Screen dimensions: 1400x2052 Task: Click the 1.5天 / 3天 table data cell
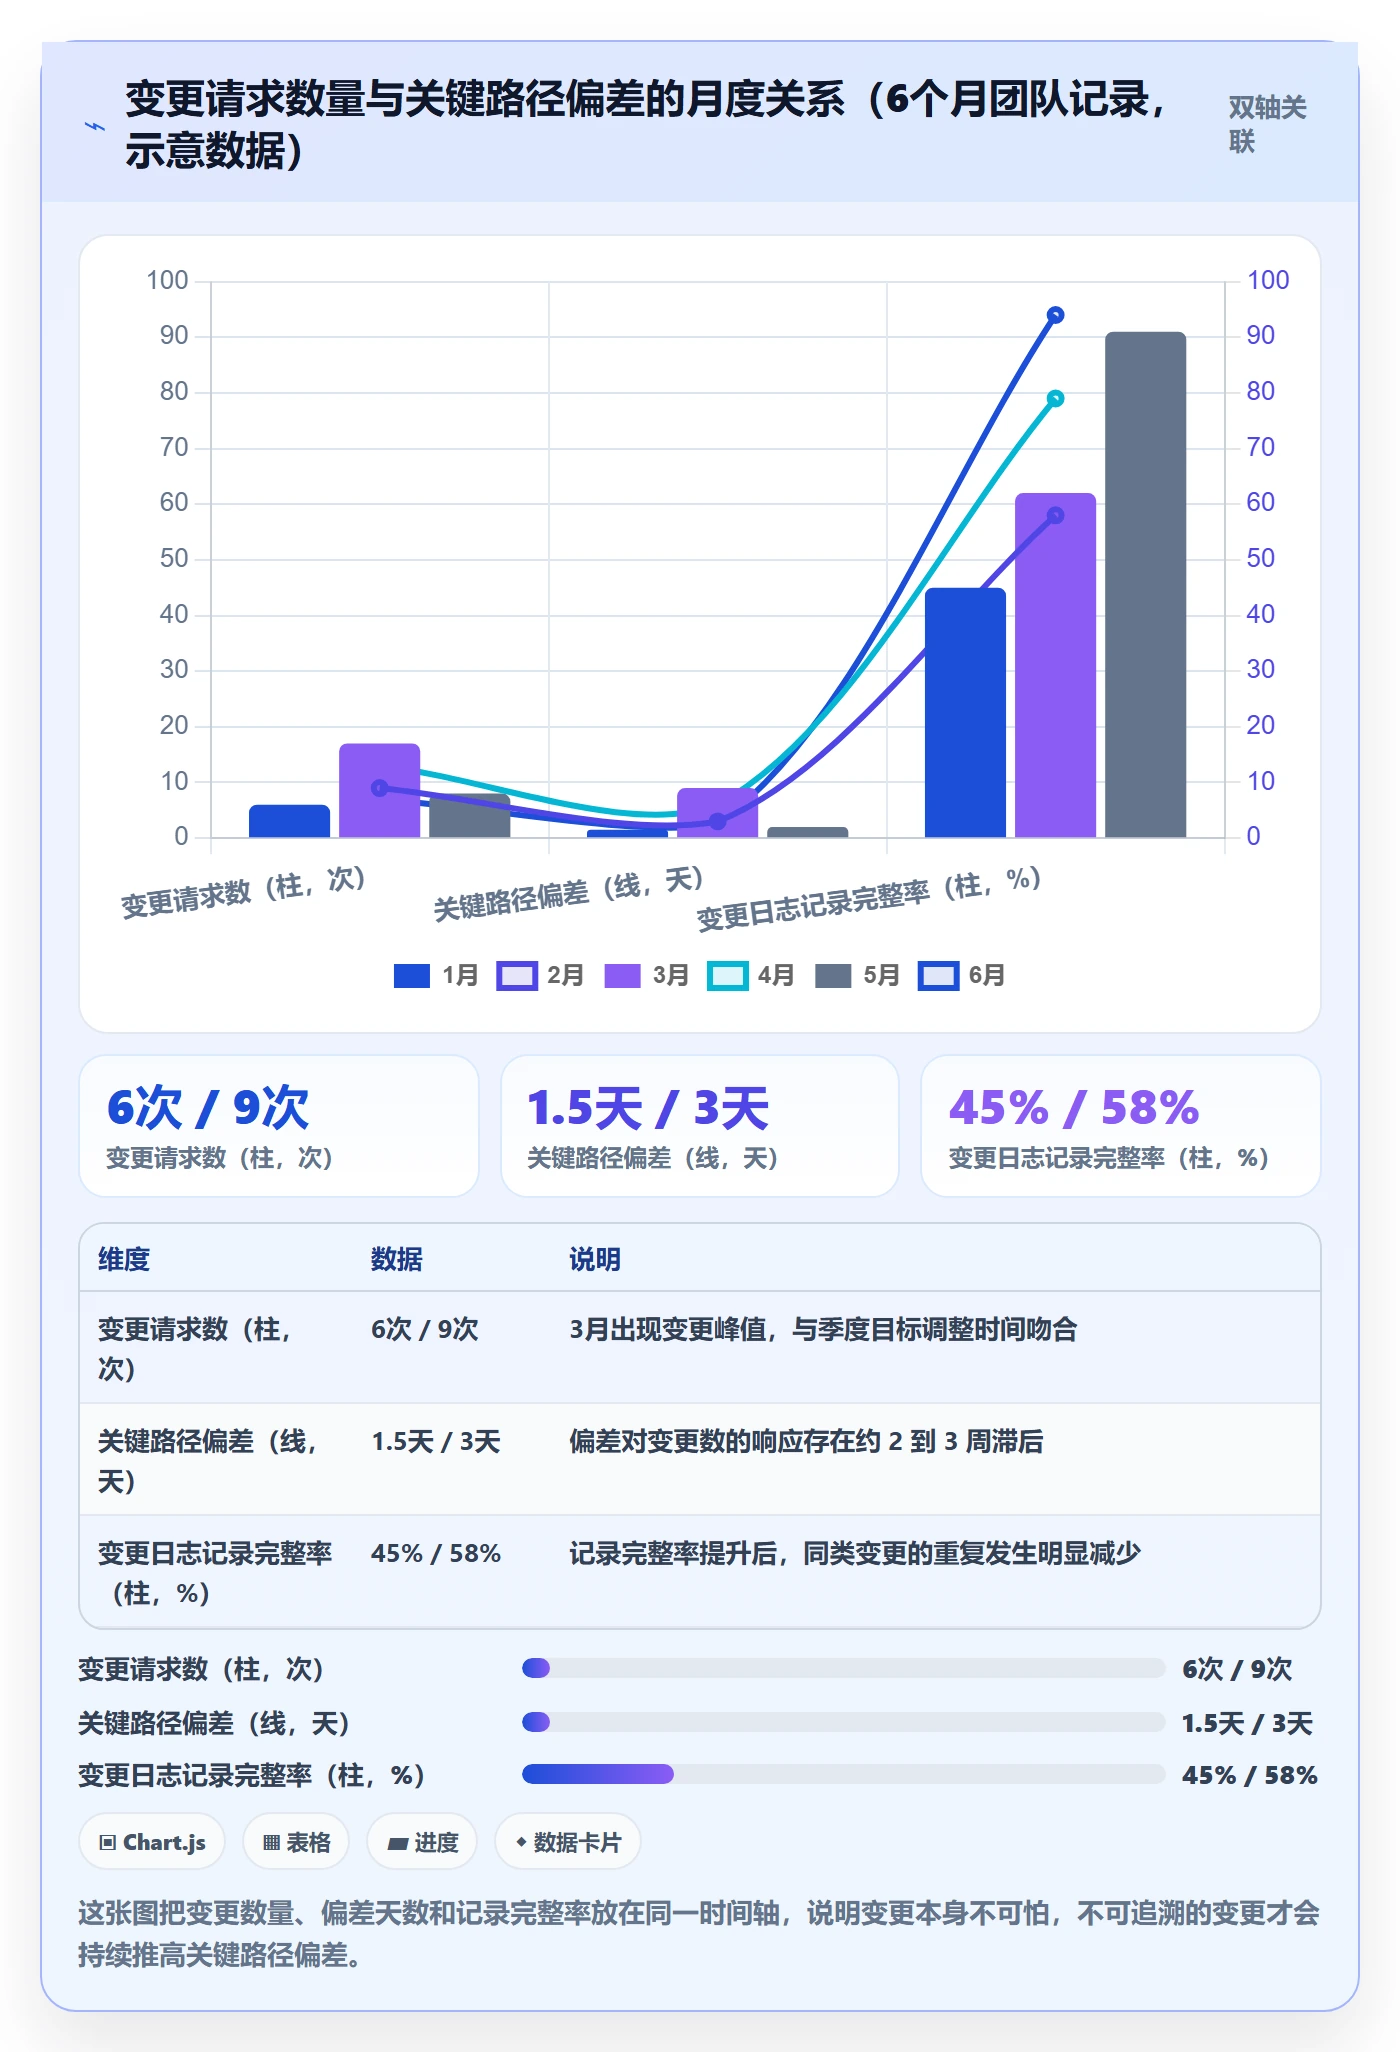click(x=436, y=1441)
